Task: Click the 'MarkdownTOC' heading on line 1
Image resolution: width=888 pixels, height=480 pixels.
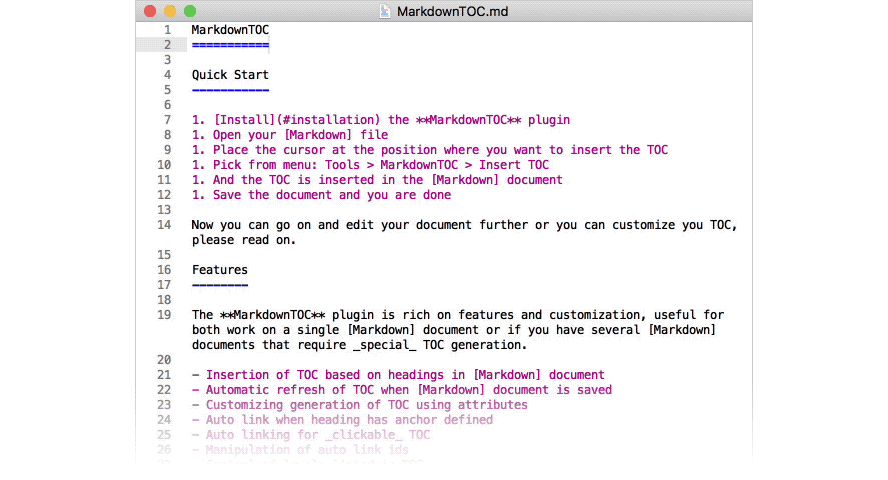Action: point(230,30)
